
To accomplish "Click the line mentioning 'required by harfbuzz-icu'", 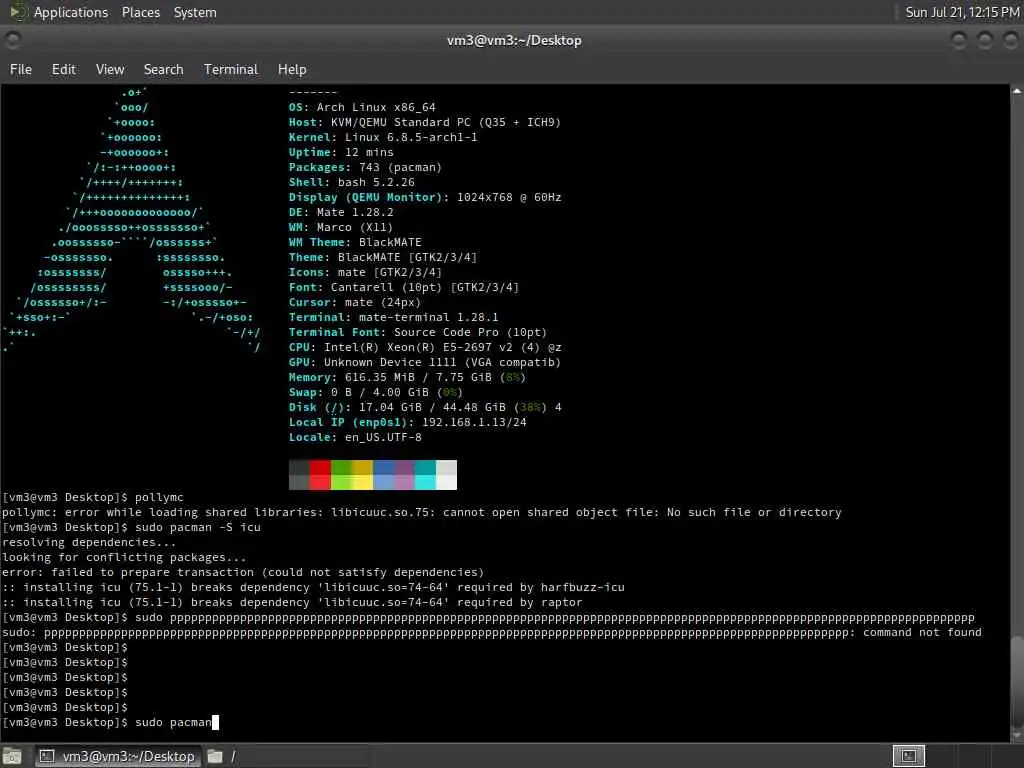I will click(313, 588).
